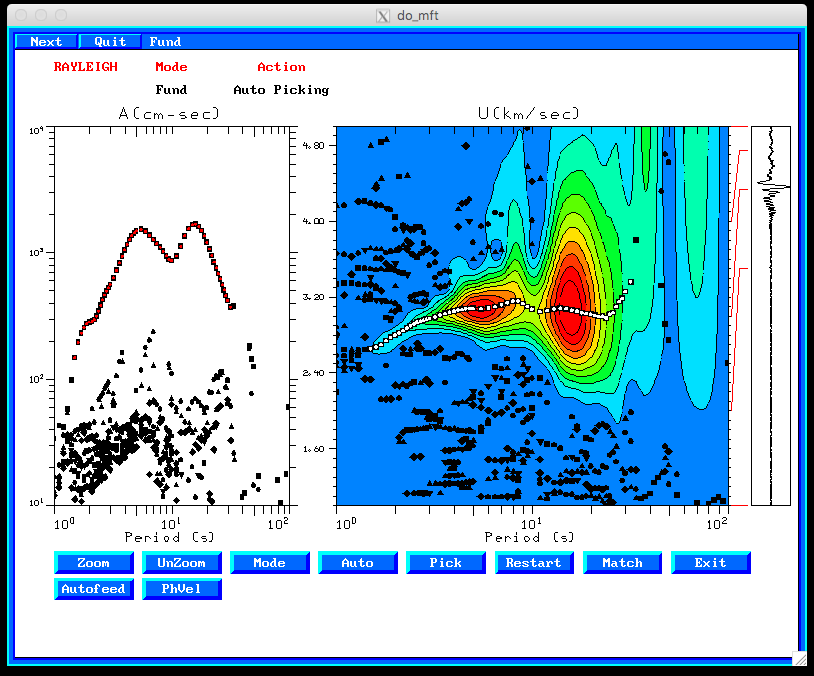The width and height of the screenshot is (814, 676).
Task: Click the Period (s) label under contour plot
Action: (x=530, y=537)
